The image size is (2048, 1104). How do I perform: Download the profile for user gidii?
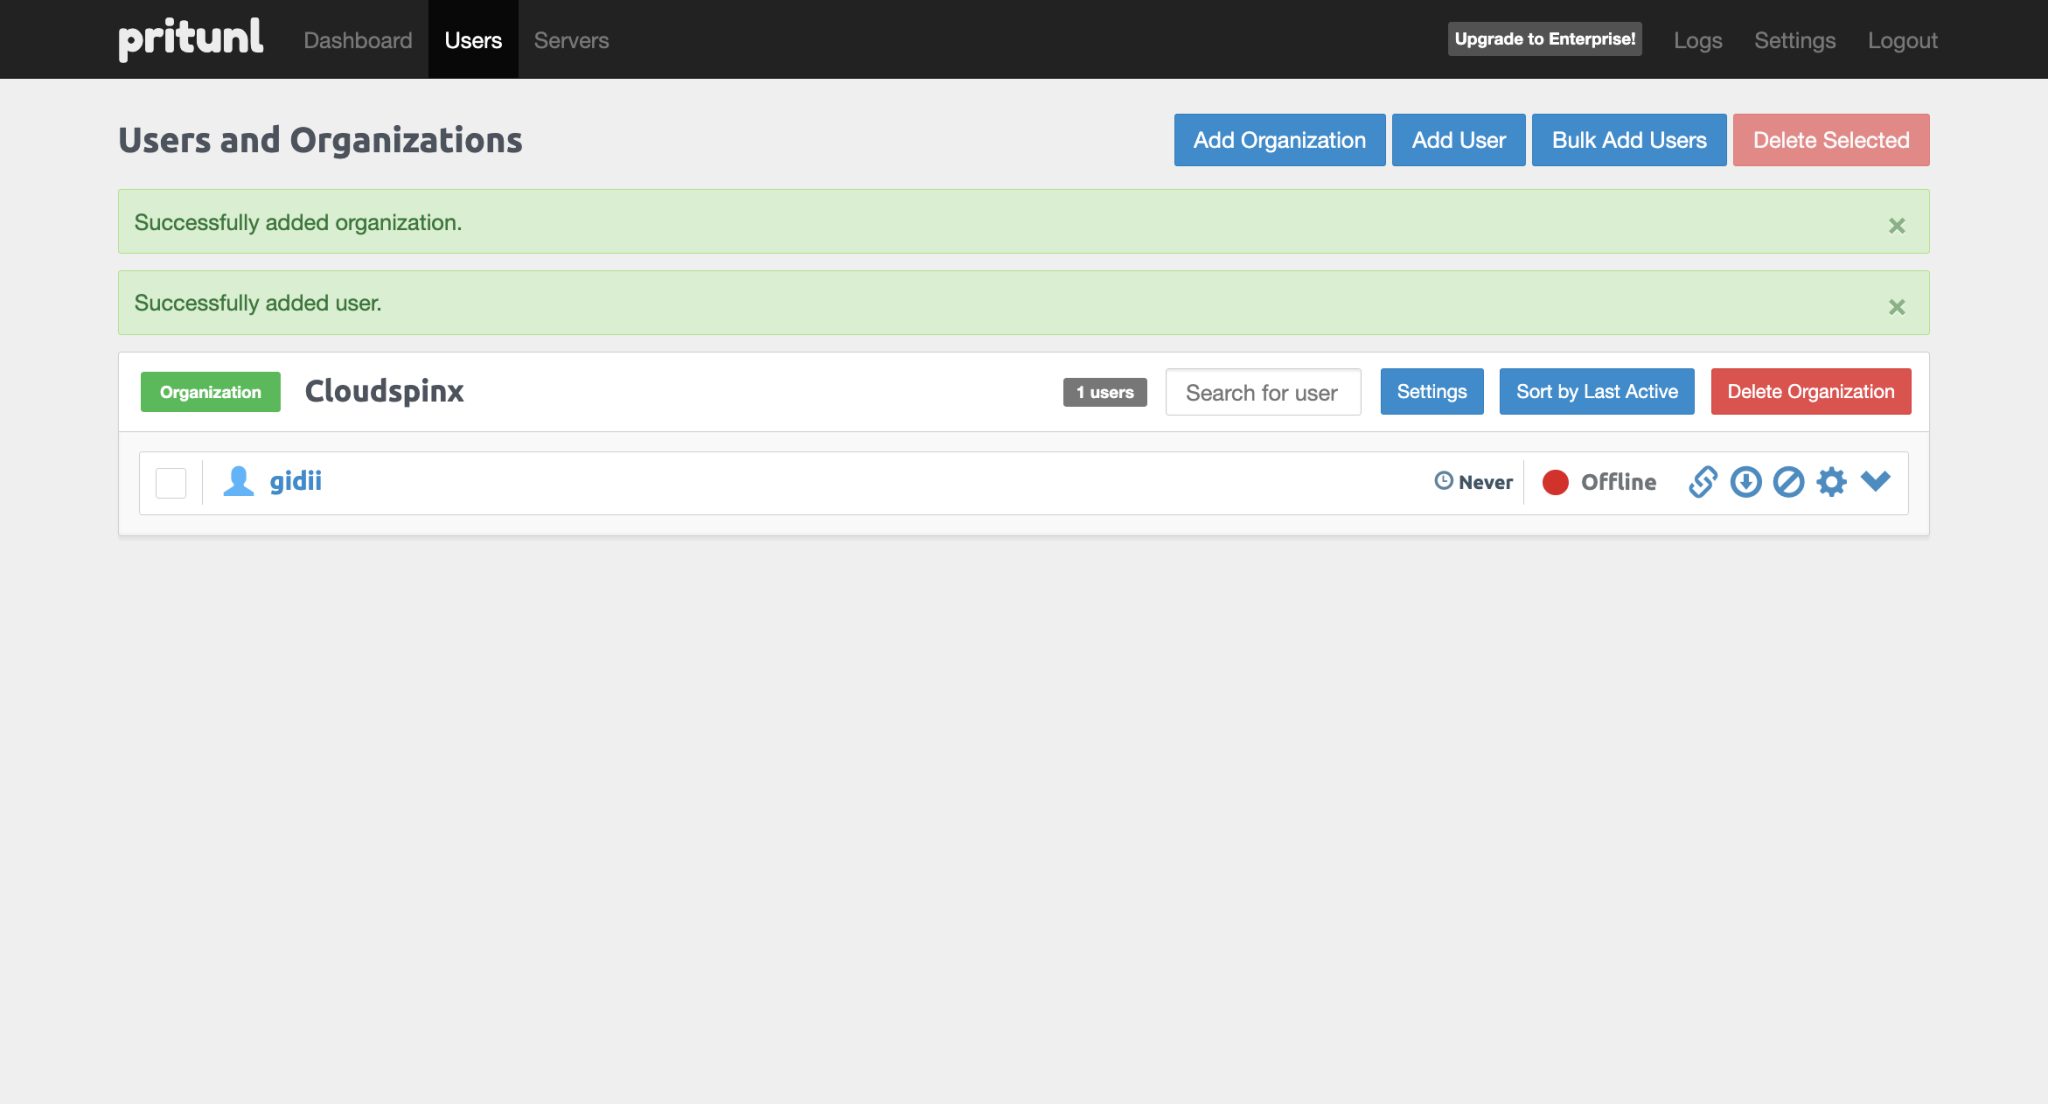(x=1745, y=482)
